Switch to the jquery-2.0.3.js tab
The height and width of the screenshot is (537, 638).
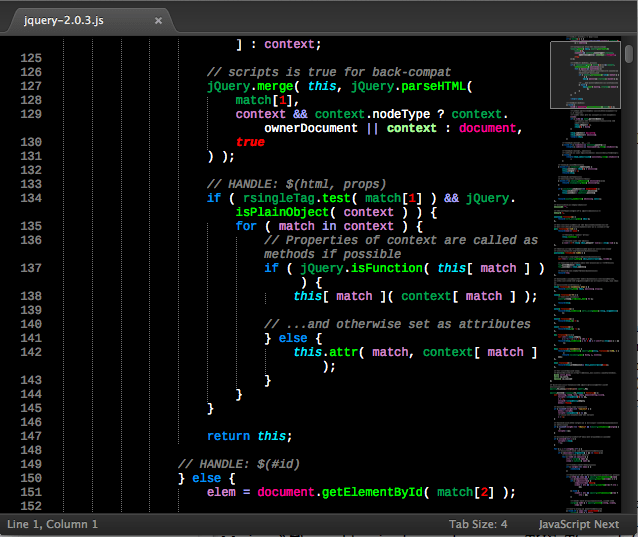(90, 20)
